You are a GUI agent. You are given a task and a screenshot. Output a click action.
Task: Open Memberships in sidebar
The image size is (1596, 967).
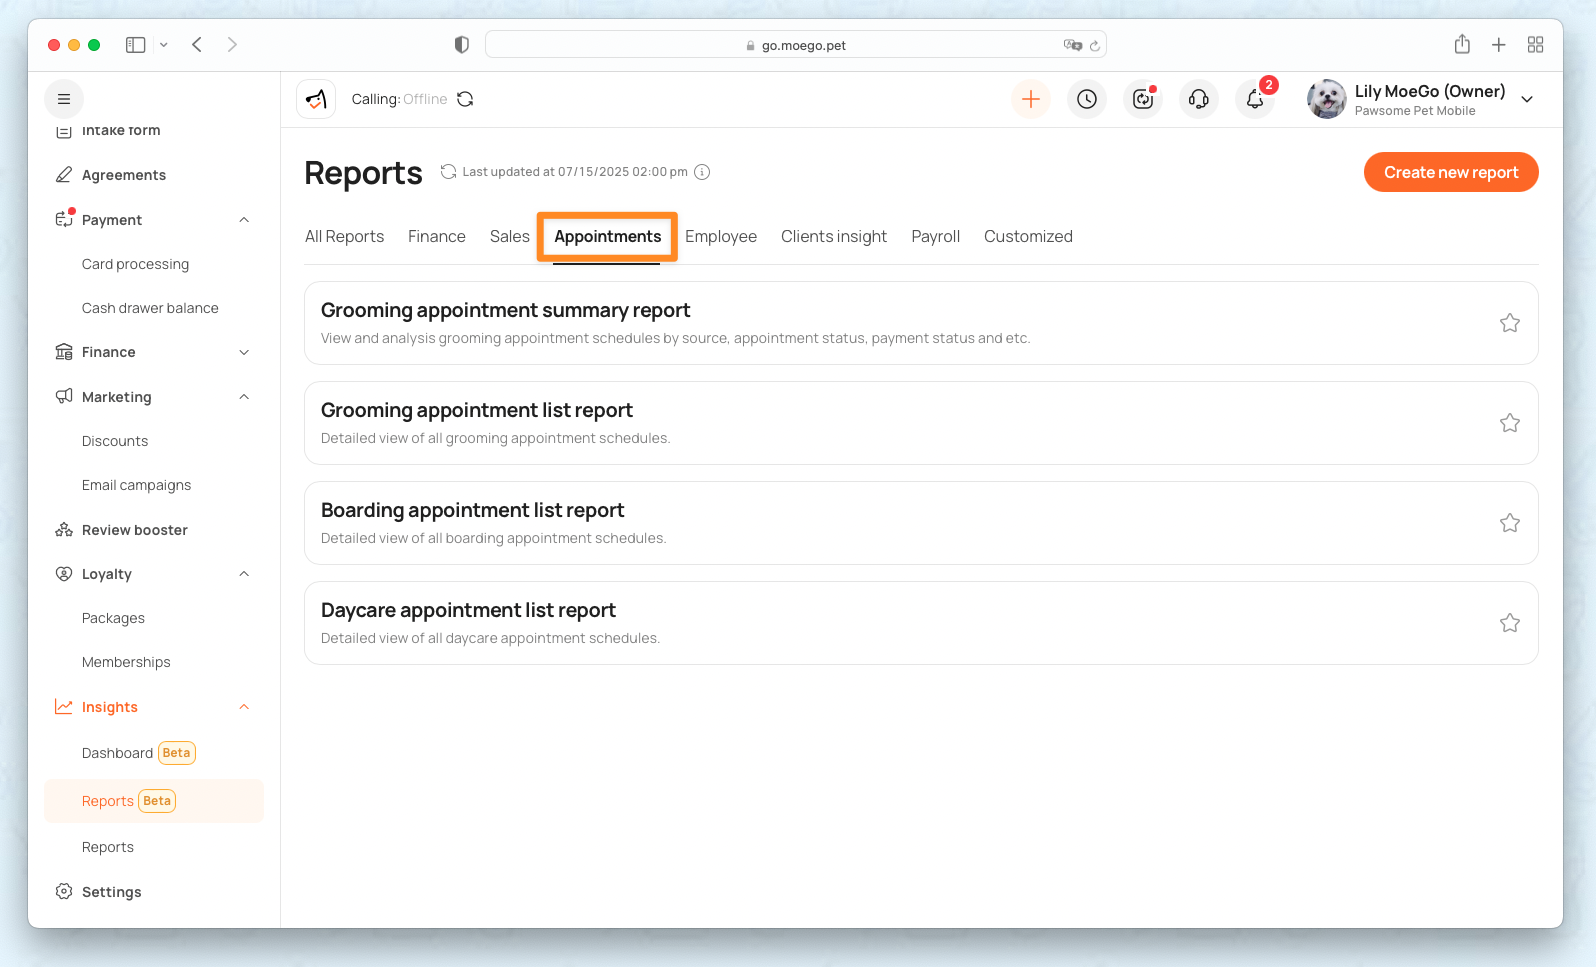tap(126, 662)
